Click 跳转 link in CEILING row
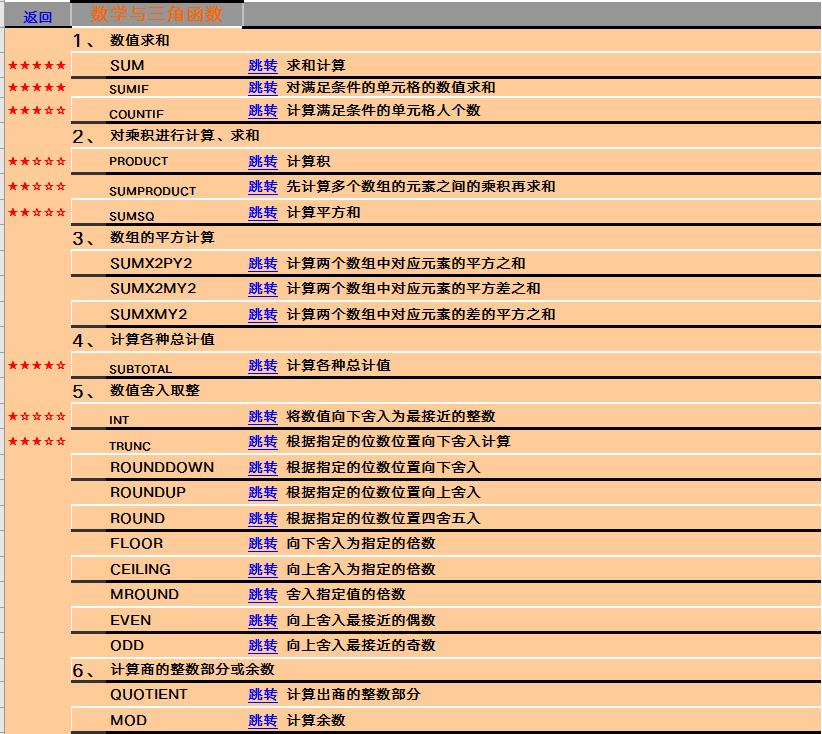This screenshot has width=822, height=734. coord(263,569)
